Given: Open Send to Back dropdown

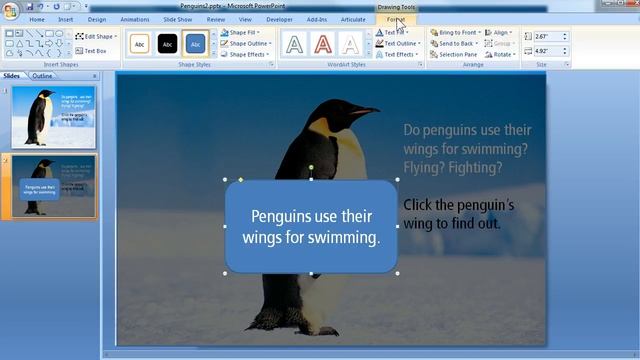Looking at the screenshot, I should click(454, 43).
